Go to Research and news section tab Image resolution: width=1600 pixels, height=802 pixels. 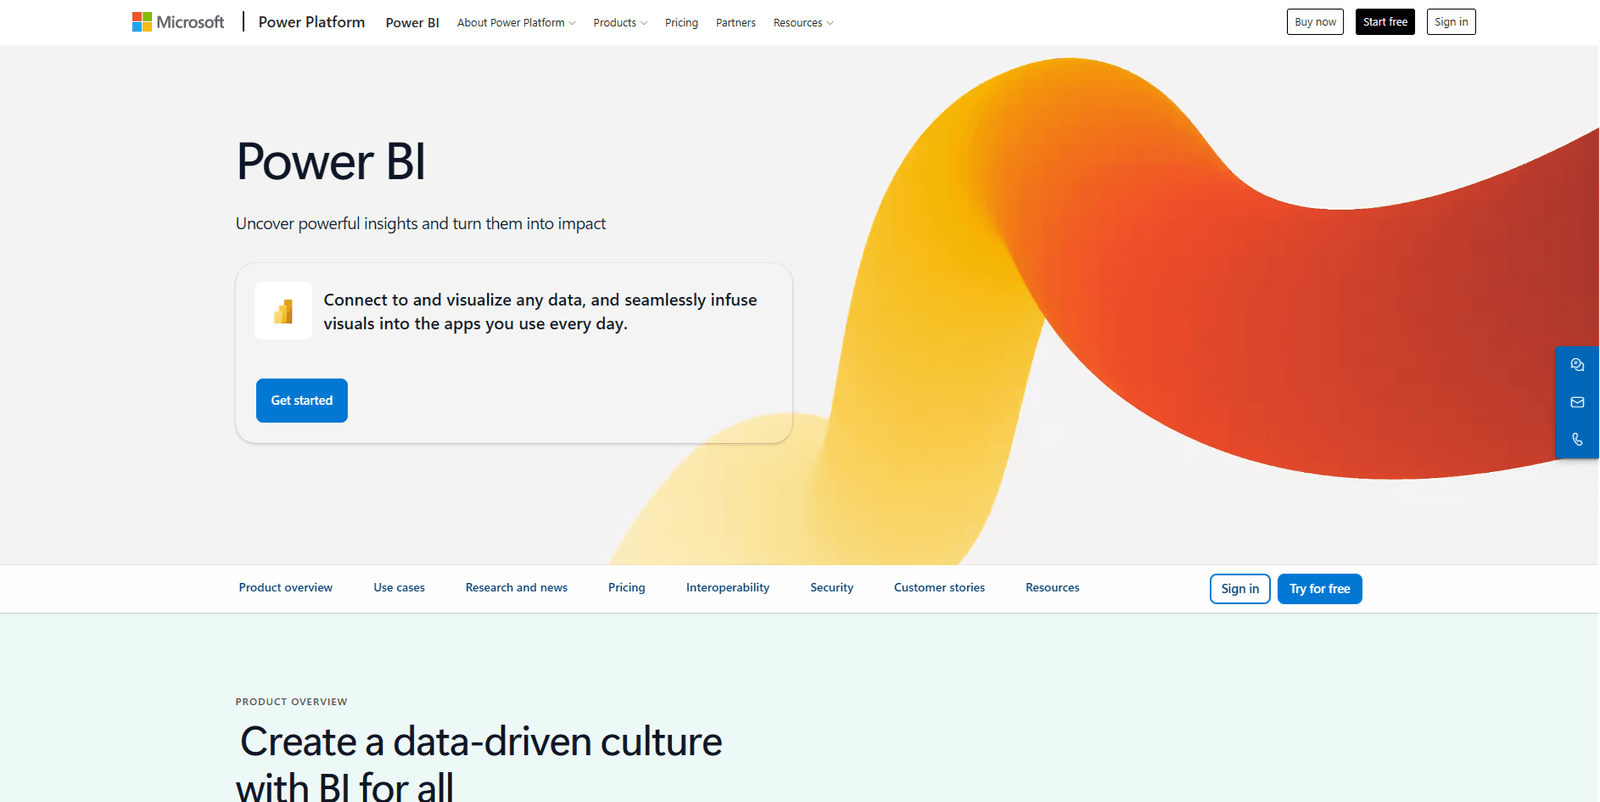pos(516,588)
